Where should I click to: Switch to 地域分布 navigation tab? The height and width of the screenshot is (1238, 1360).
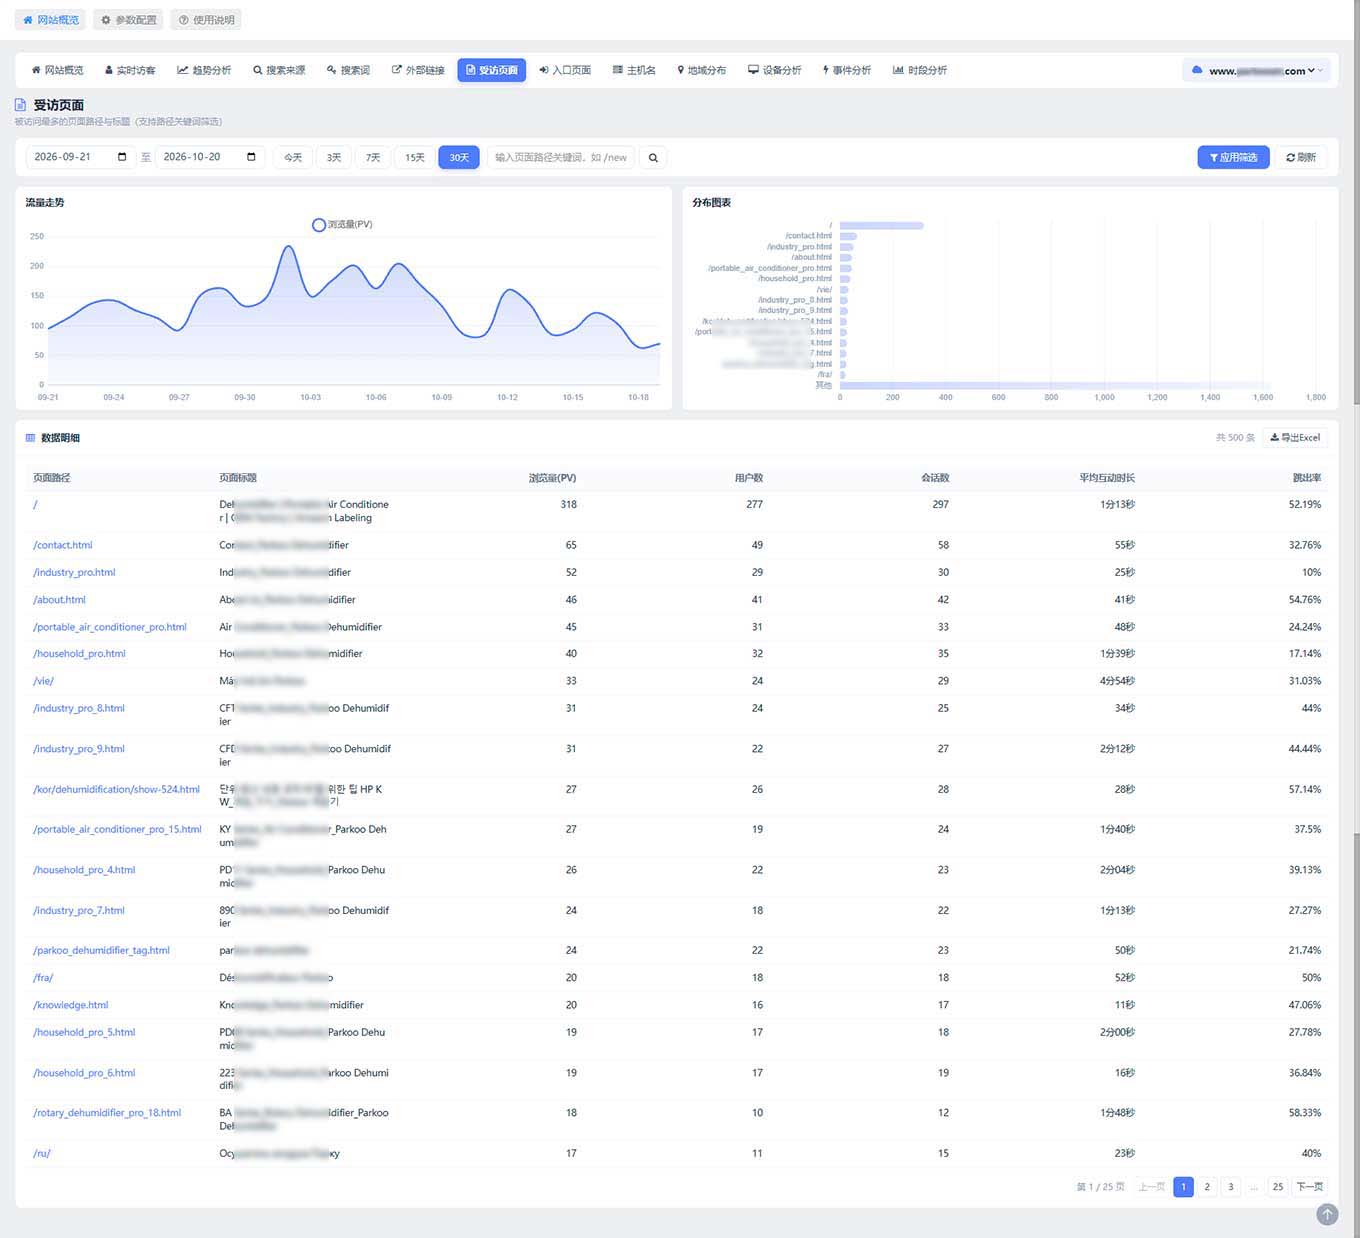pyautogui.click(x=701, y=70)
